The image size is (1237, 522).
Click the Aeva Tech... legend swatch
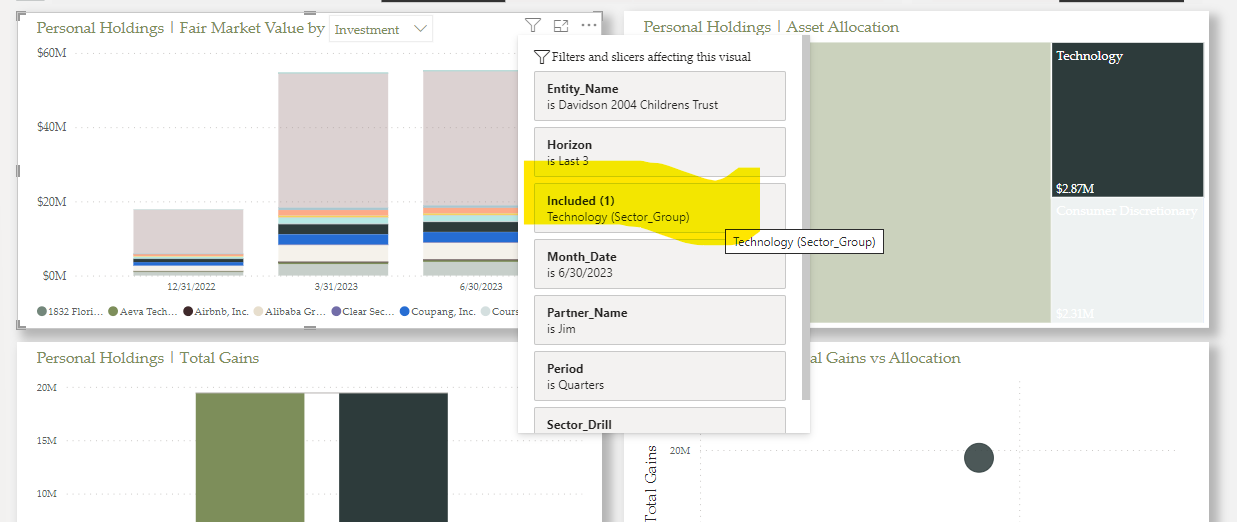click(114, 311)
